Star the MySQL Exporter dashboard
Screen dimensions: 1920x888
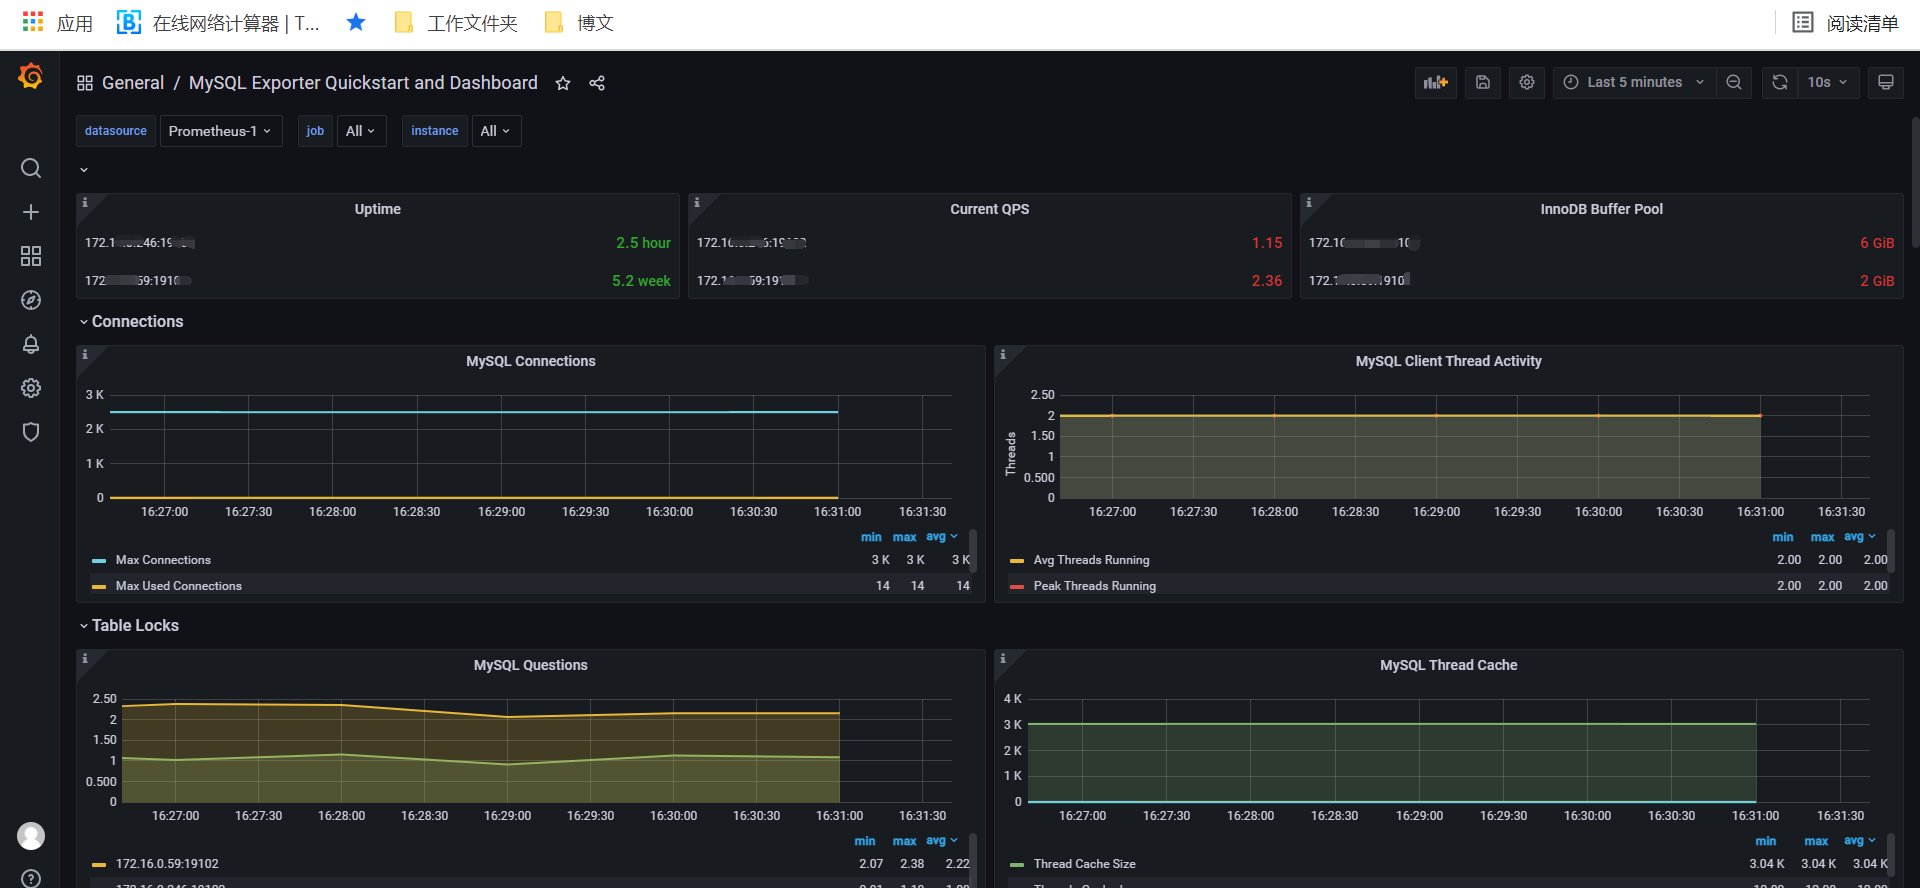tap(563, 83)
